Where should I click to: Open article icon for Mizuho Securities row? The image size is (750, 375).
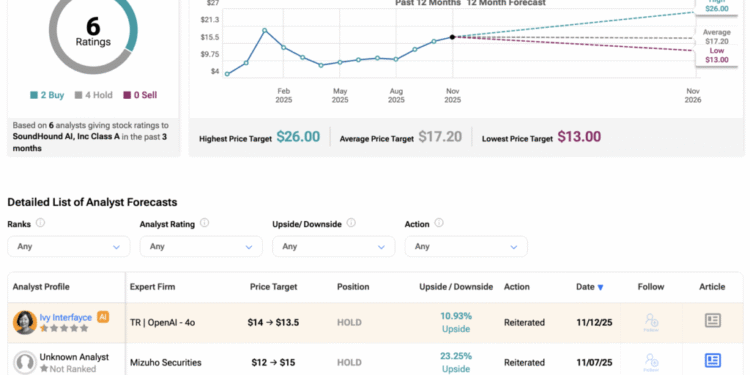[x=713, y=360]
